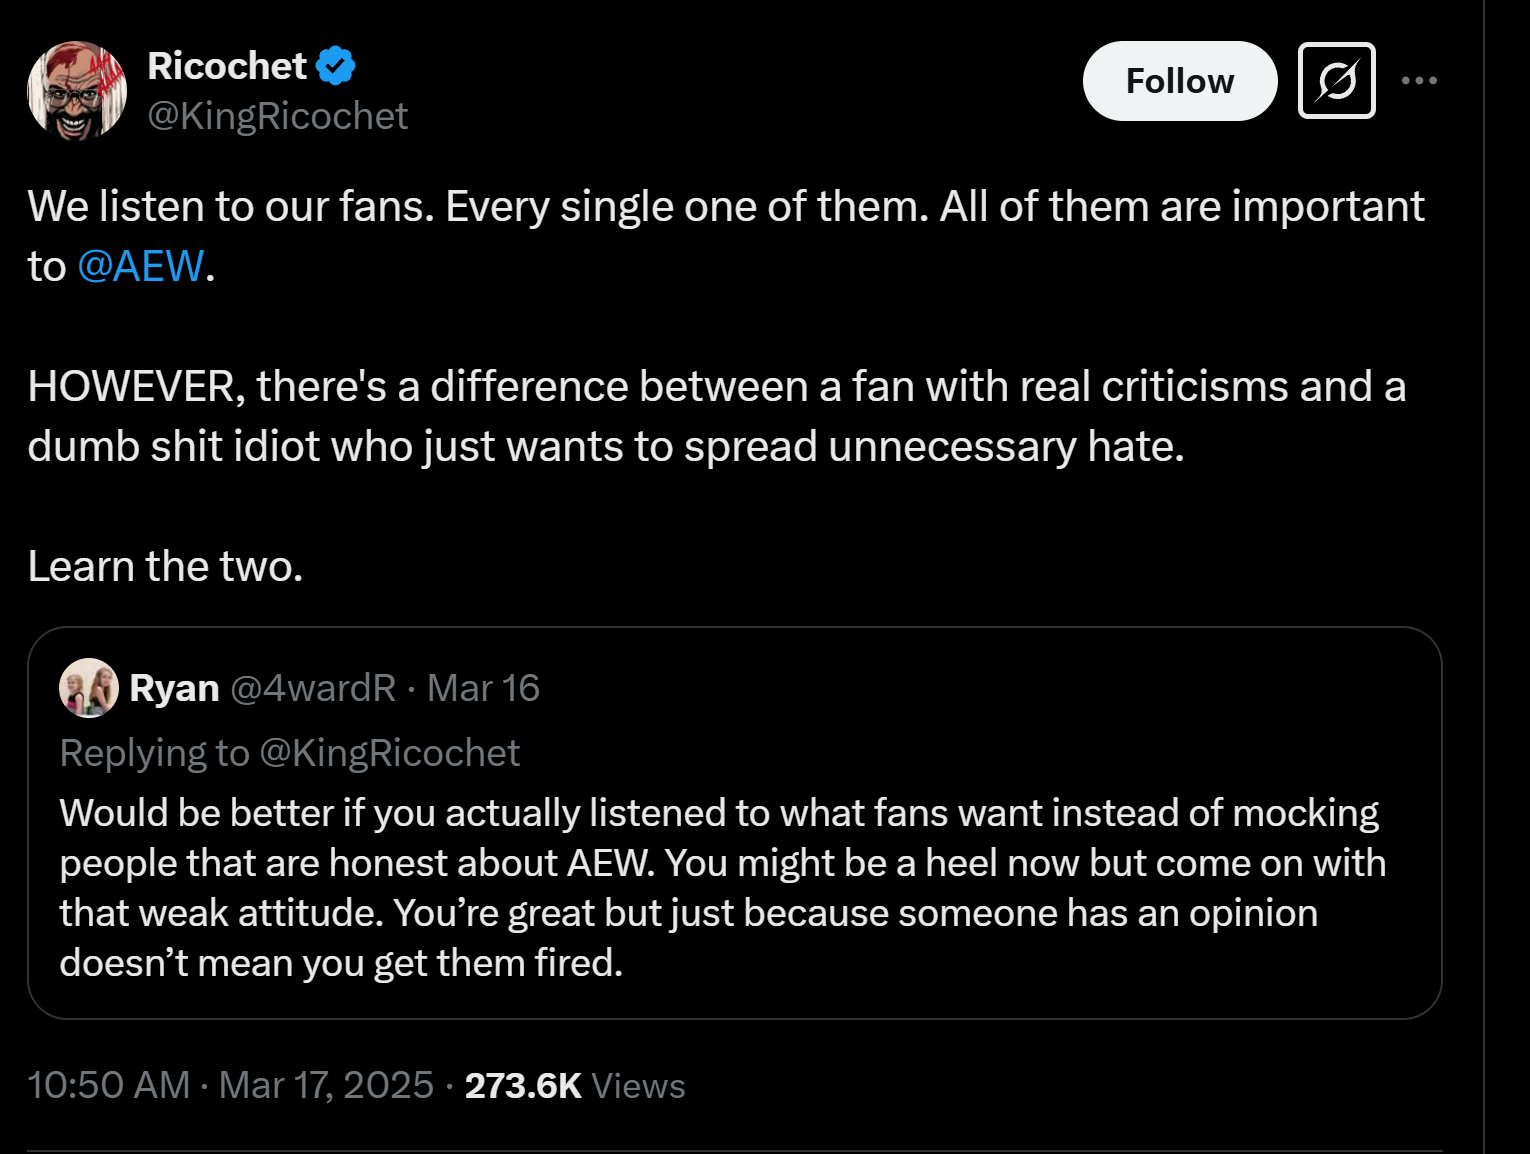Open the Grok slash icon button
Screen dimensions: 1530x1154
(1336, 81)
